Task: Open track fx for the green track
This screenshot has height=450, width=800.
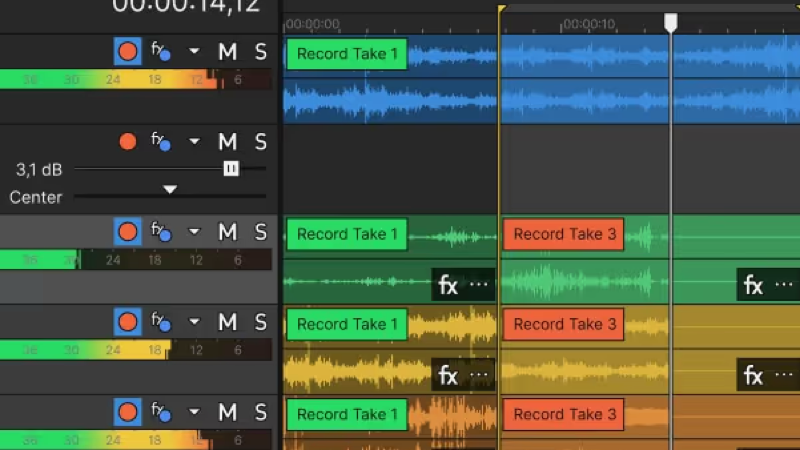Action: (x=161, y=232)
